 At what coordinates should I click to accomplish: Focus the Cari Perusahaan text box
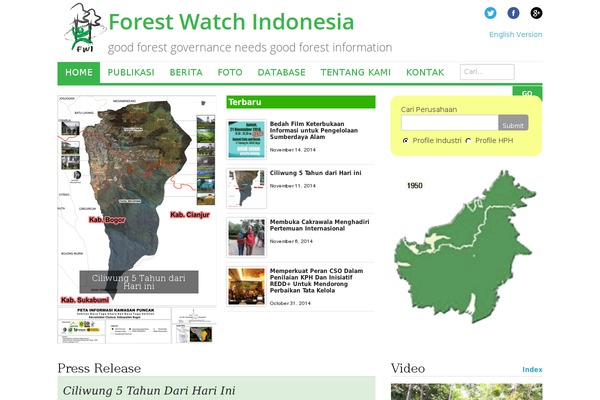point(450,122)
